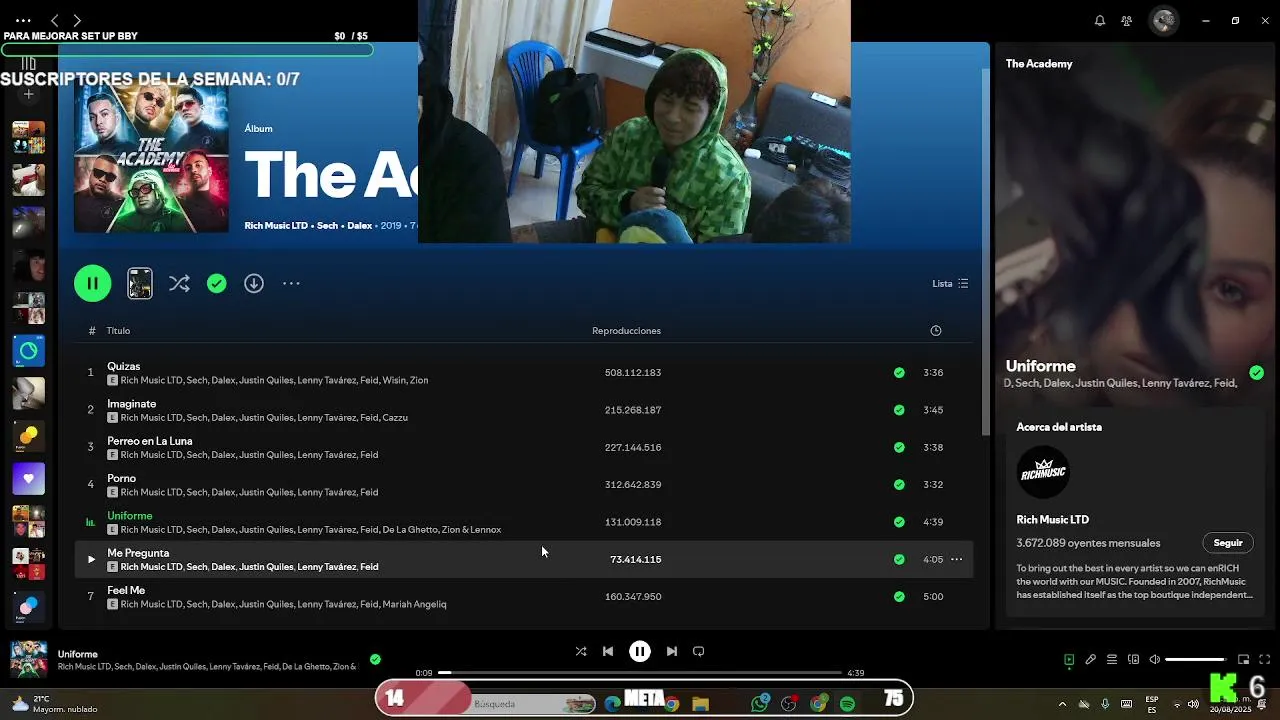Image resolution: width=1280 pixels, height=720 pixels.
Task: Play Me Pregunta using its row play icon
Action: tap(91, 559)
